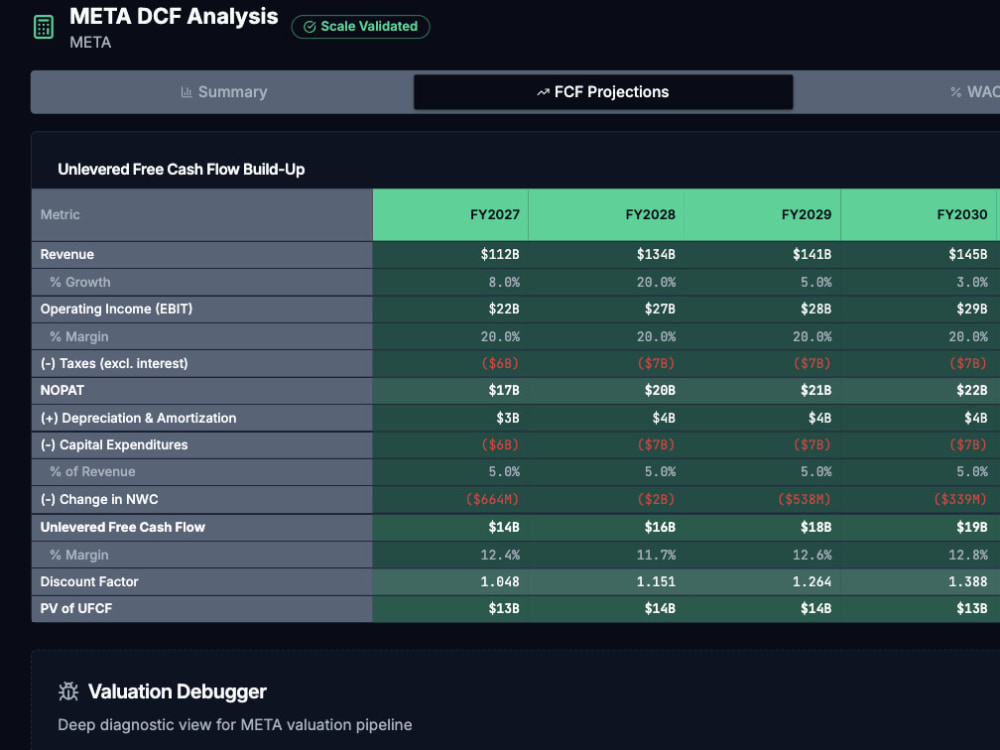Click NWC change value ($664M)
The height and width of the screenshot is (750, 1000).
coord(492,499)
